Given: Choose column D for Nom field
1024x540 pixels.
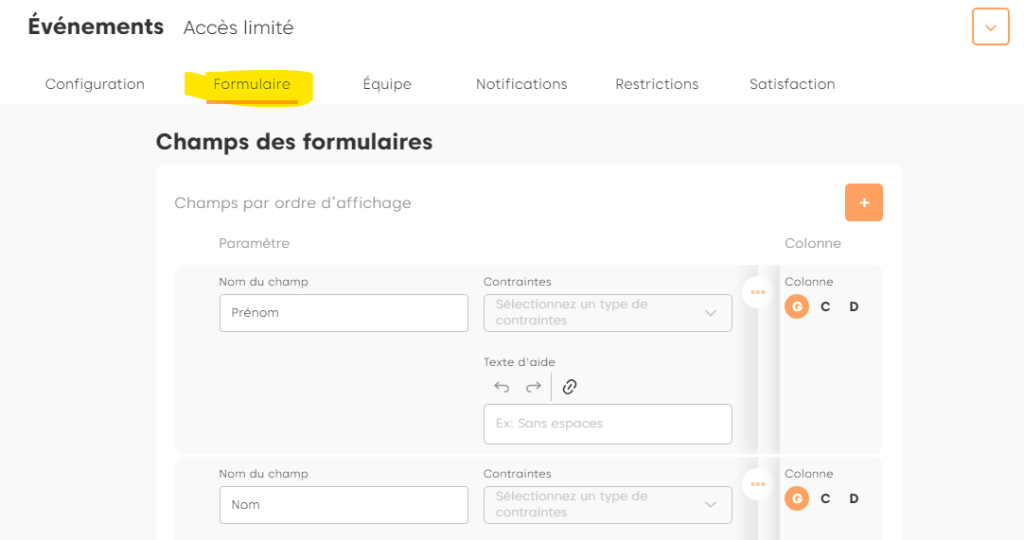Looking at the screenshot, I should click(x=854, y=498).
